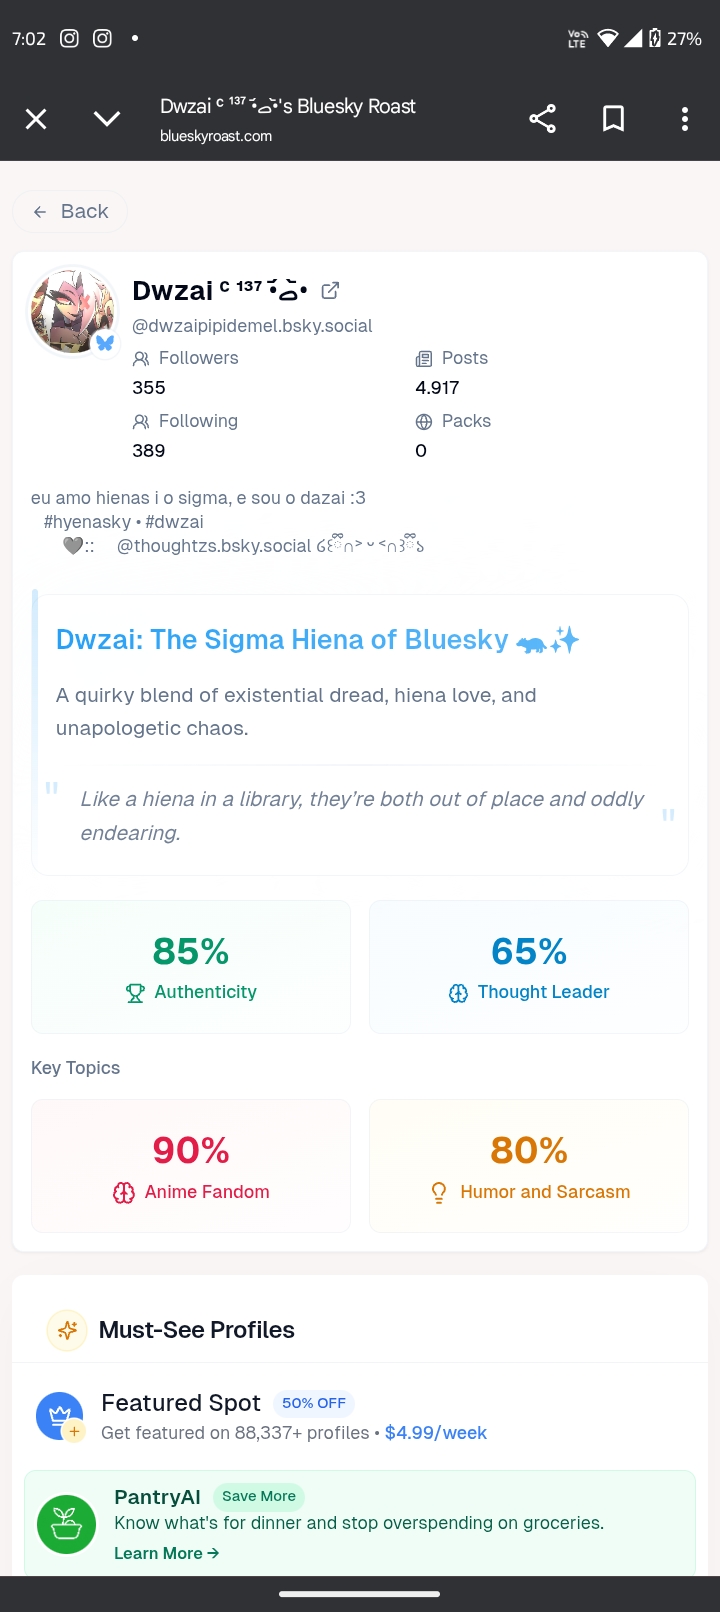The width and height of the screenshot is (720, 1612).
Task: Close the browser custom tab
Action: tap(36, 120)
